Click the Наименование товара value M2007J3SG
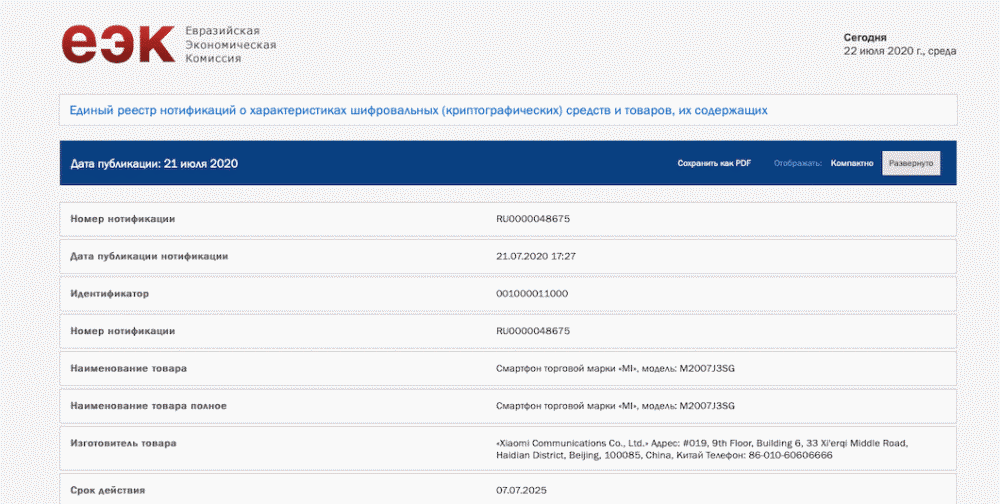The height and width of the screenshot is (504, 1000). [615, 369]
